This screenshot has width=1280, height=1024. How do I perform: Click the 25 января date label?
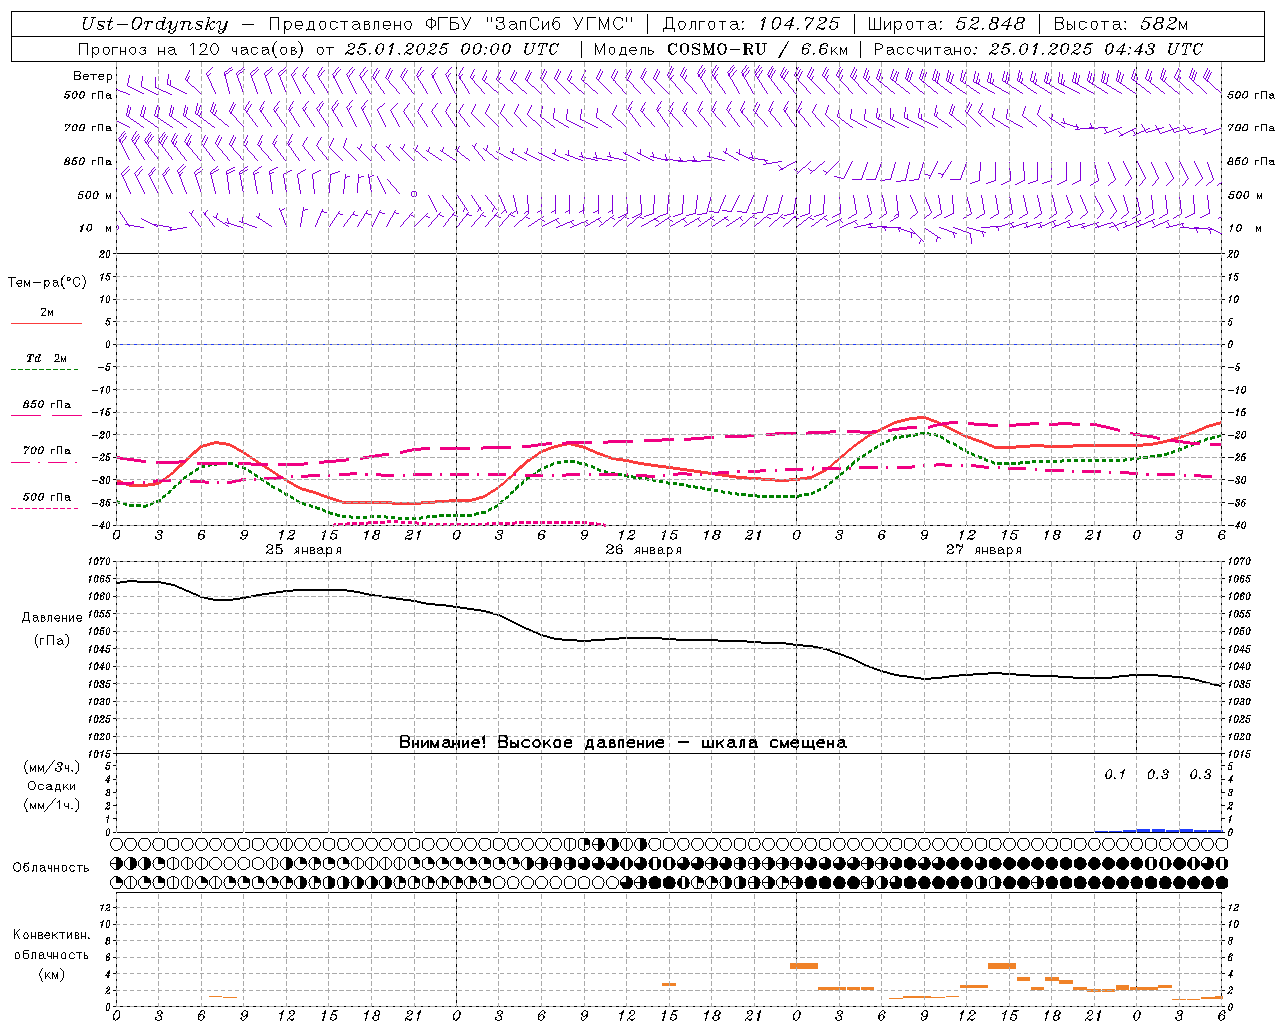[303, 550]
